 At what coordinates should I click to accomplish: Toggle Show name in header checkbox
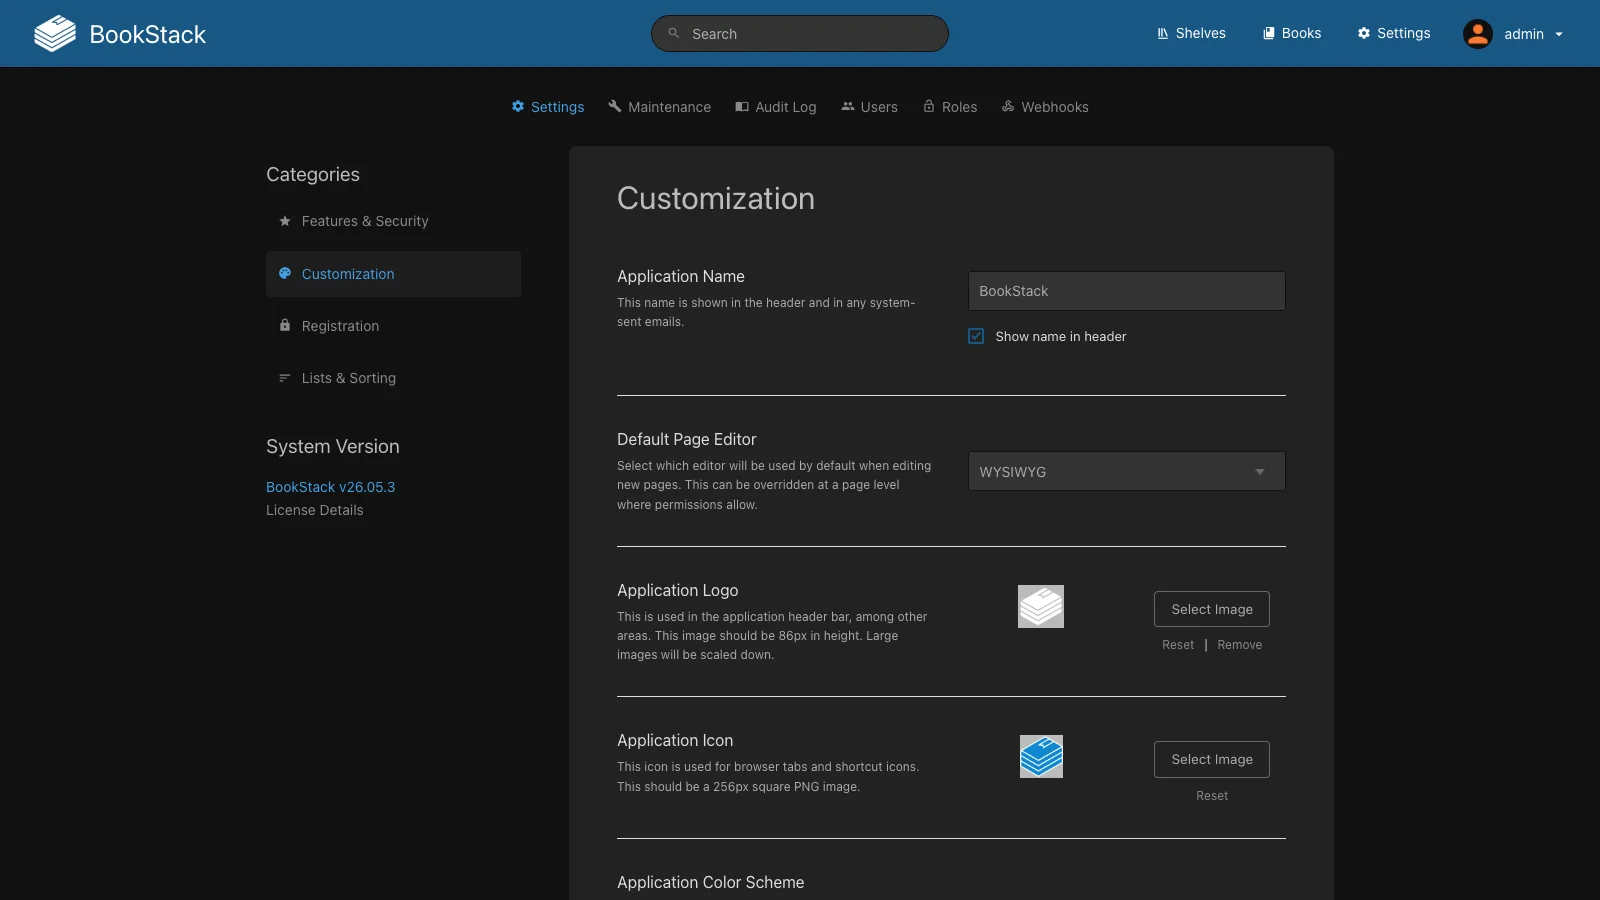pyautogui.click(x=976, y=336)
